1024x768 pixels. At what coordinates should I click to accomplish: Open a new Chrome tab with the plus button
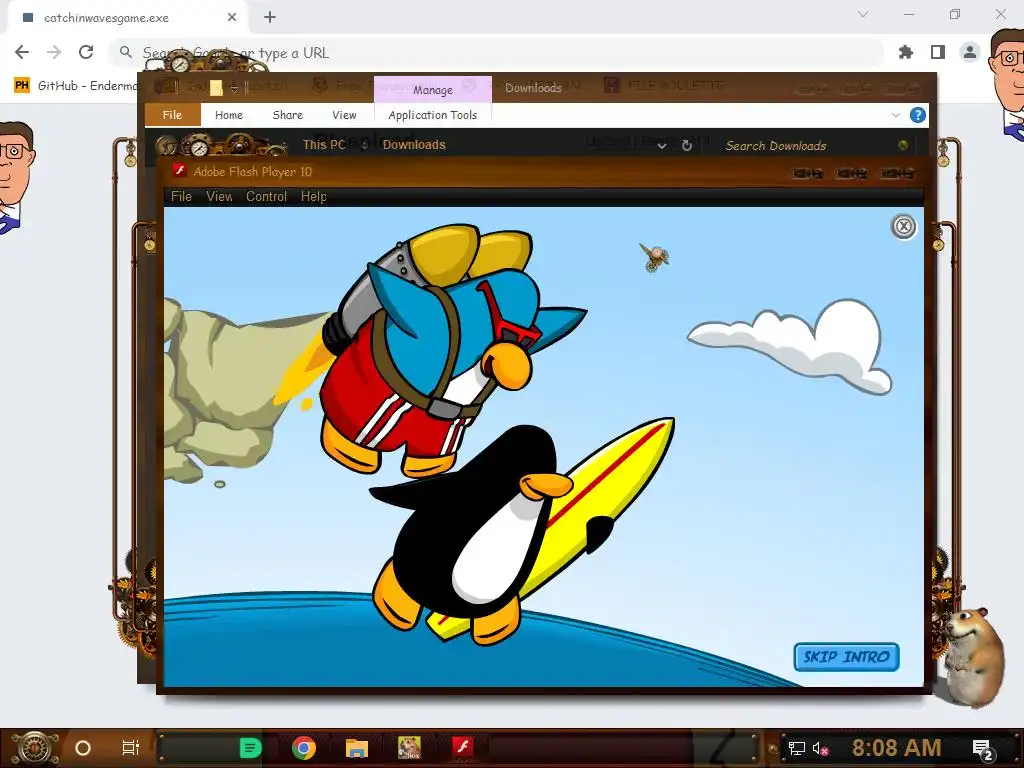tap(270, 18)
